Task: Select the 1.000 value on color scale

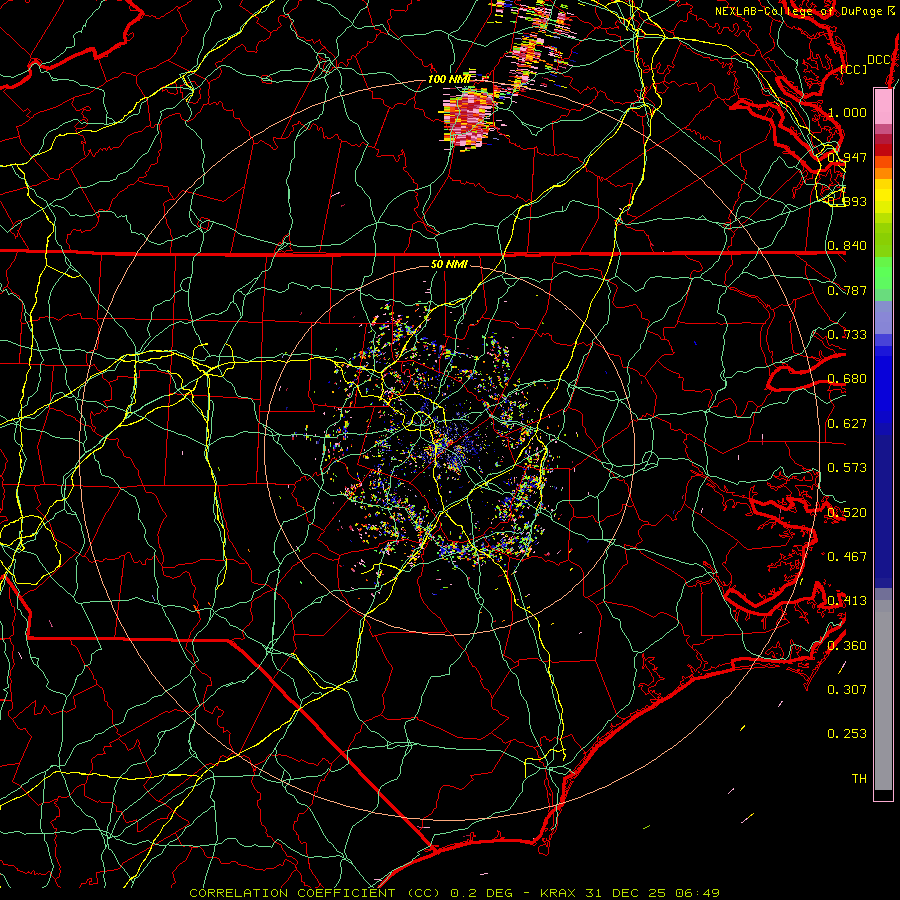Action: point(847,112)
